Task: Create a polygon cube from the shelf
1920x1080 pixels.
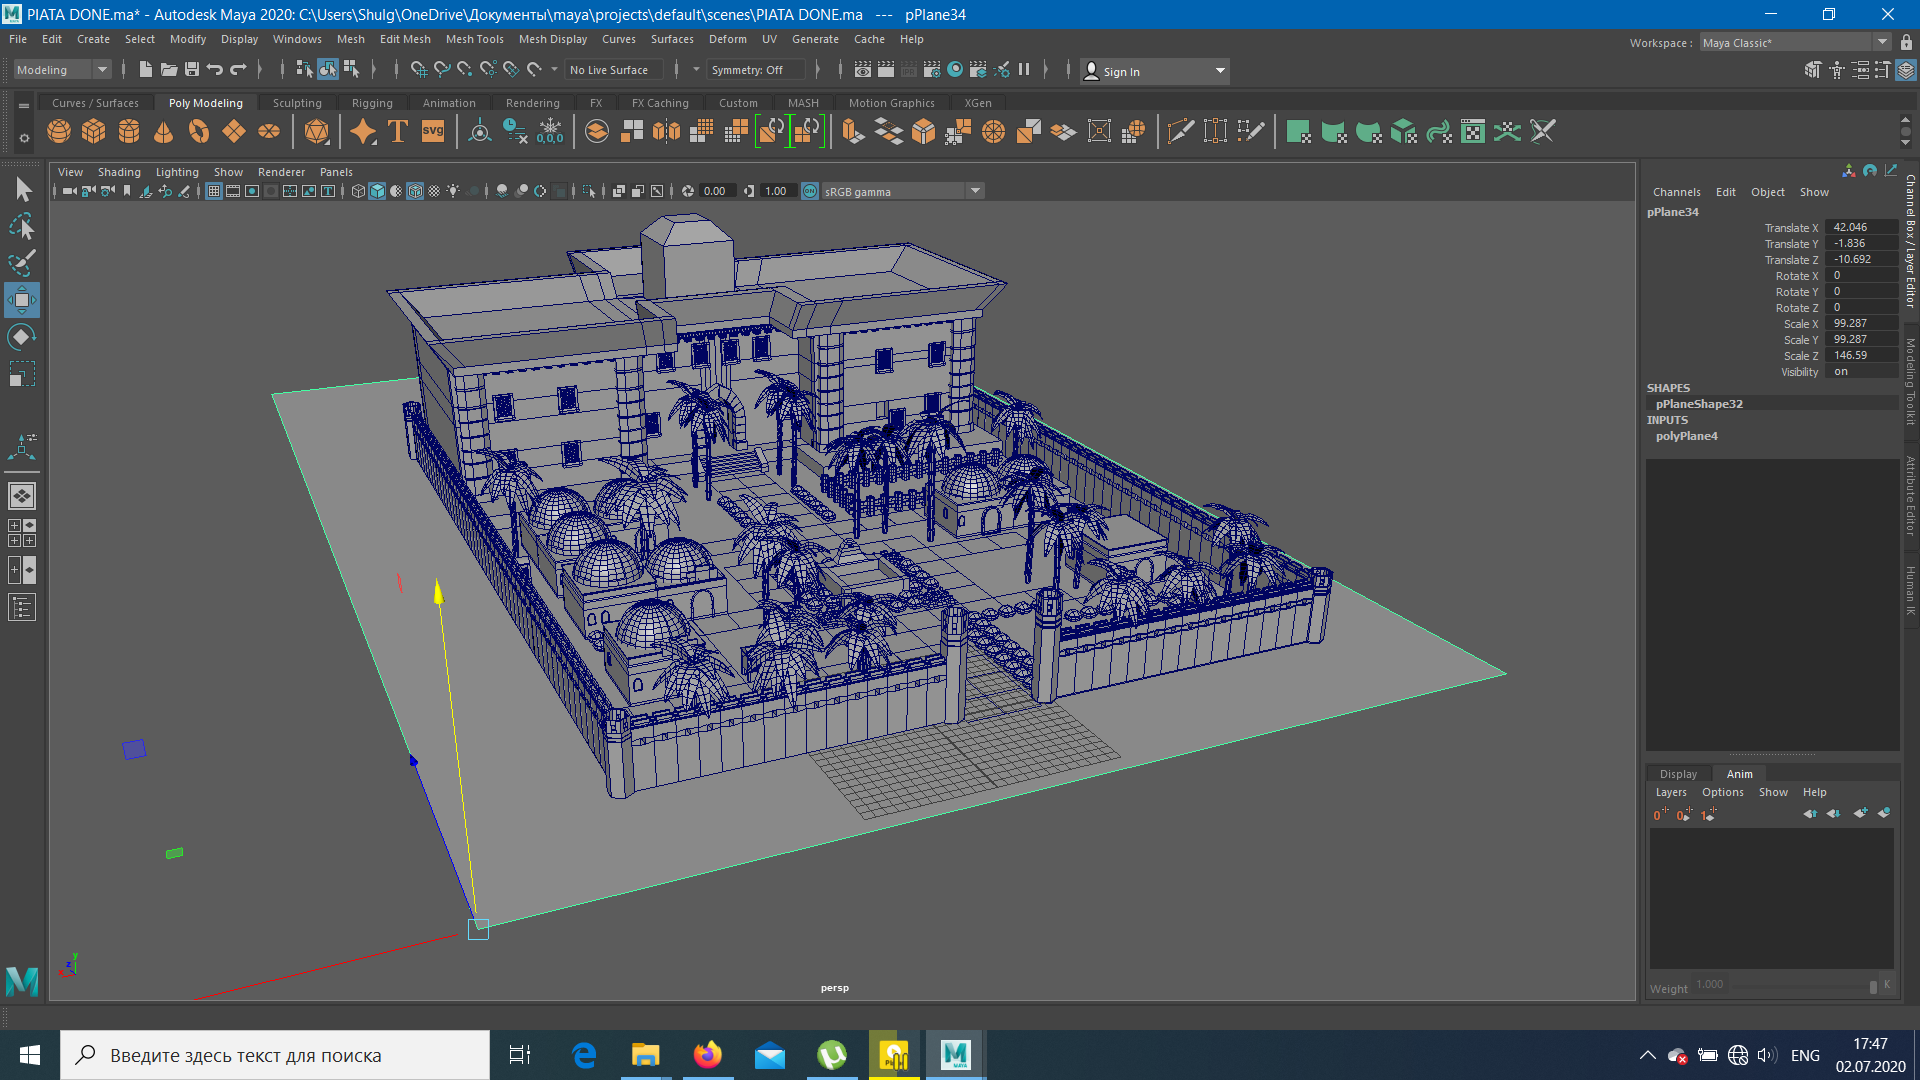Action: coord(94,132)
